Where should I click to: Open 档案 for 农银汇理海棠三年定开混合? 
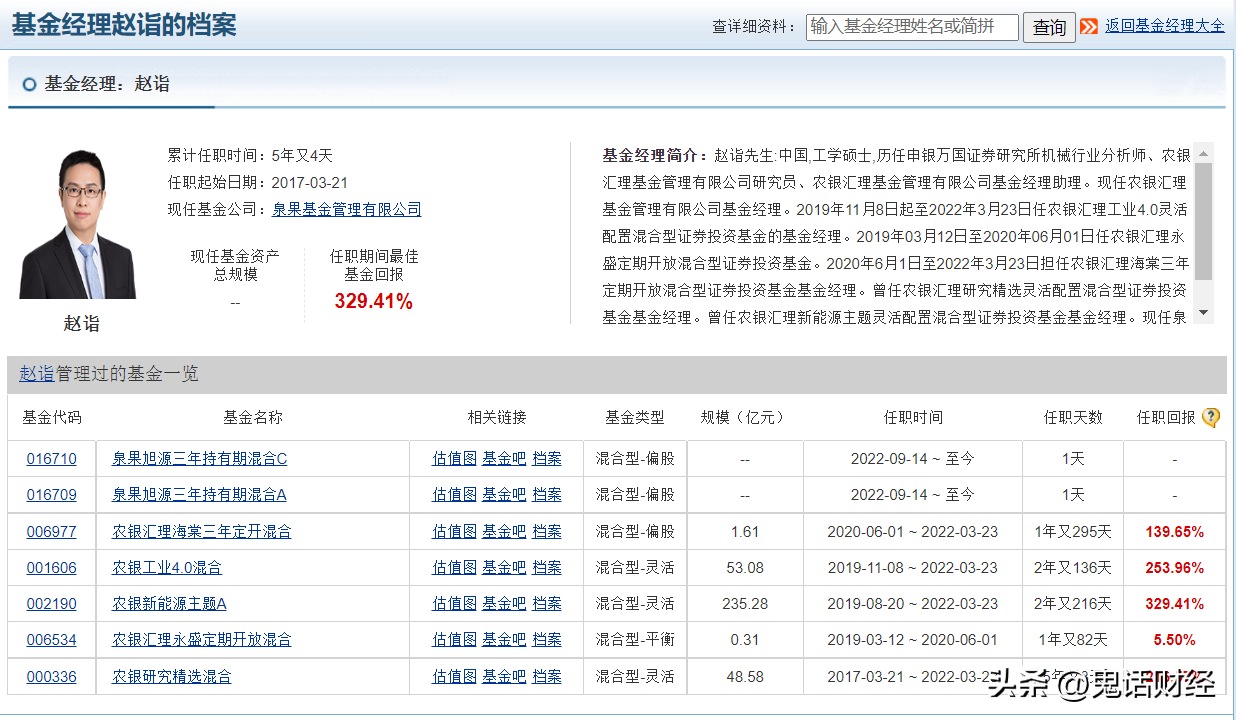tap(547, 532)
